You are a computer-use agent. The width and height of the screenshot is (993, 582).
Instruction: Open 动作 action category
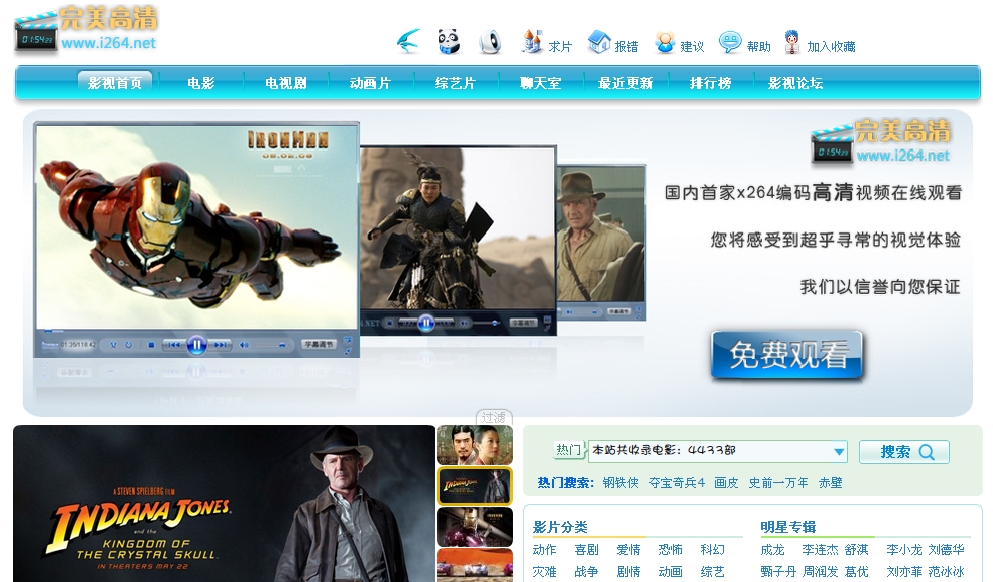[x=545, y=550]
